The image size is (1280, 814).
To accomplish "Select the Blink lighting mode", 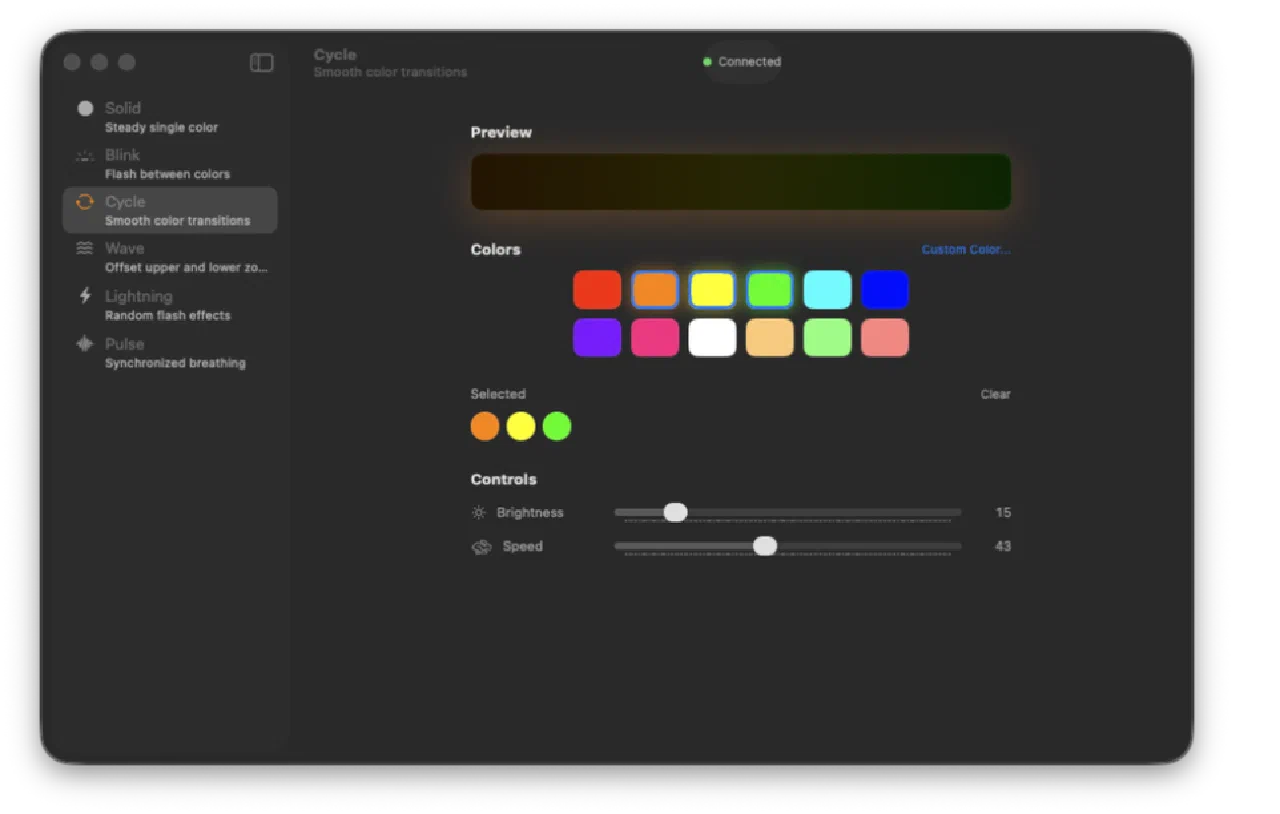I will pyautogui.click(x=170, y=164).
